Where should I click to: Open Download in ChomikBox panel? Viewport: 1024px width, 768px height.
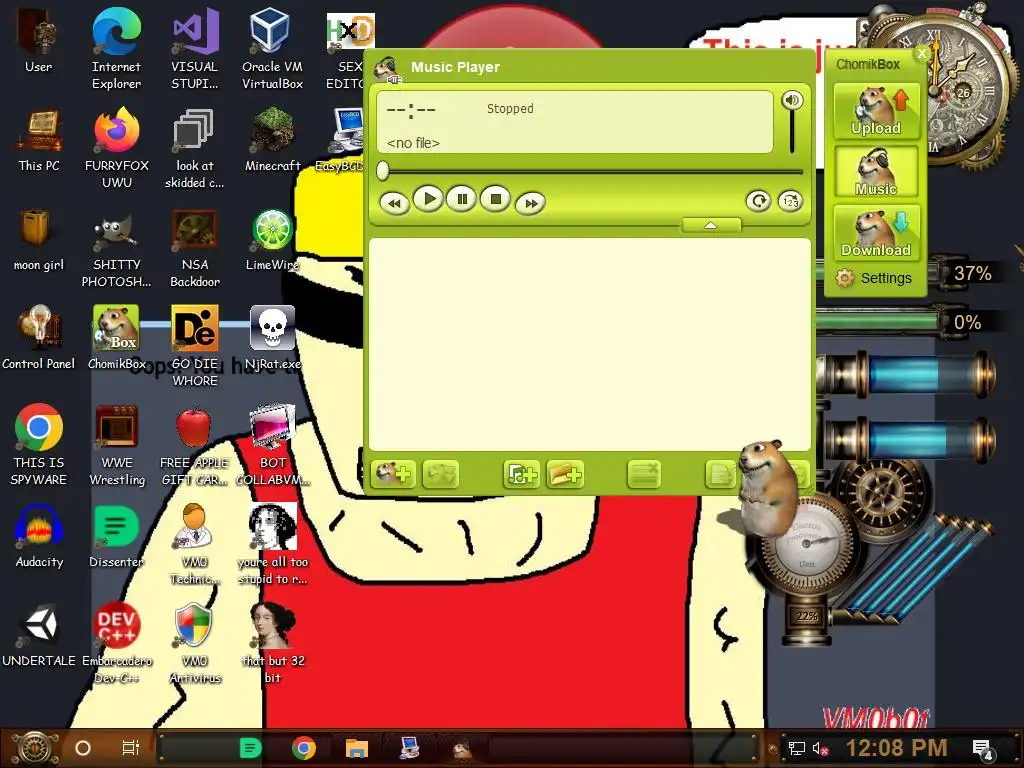[x=876, y=232]
